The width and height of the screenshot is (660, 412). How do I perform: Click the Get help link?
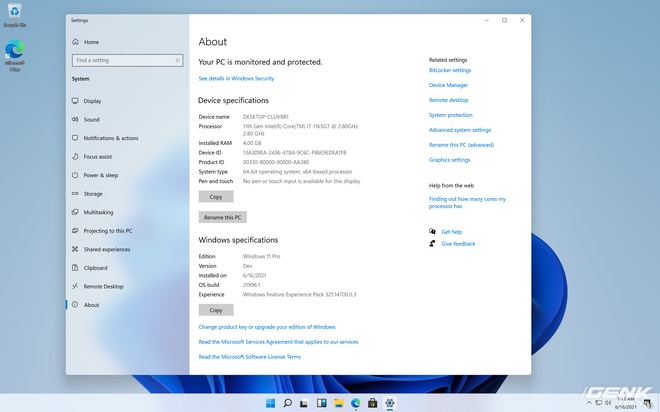click(x=452, y=232)
